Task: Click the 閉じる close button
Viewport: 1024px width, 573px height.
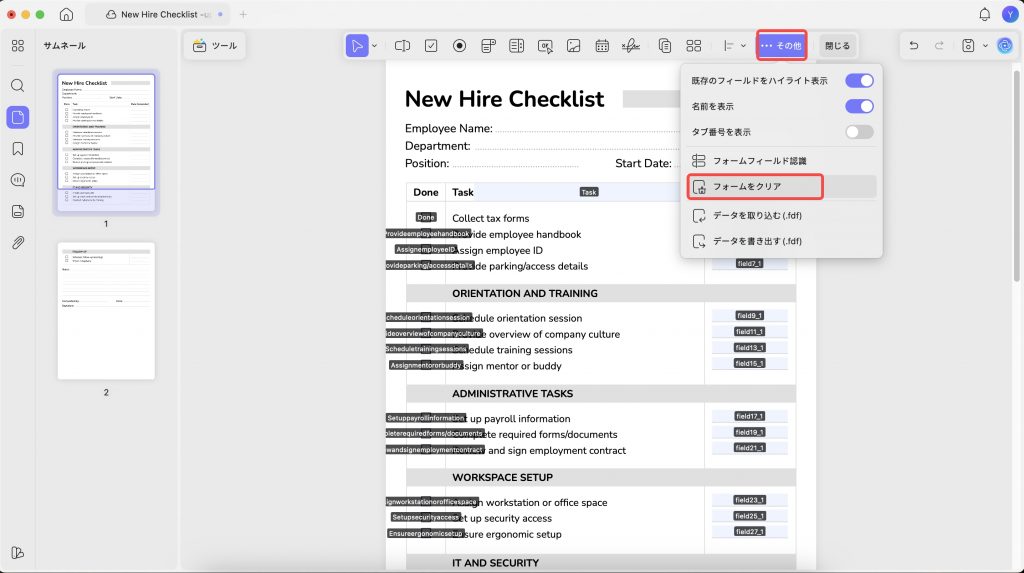Action: pos(837,46)
